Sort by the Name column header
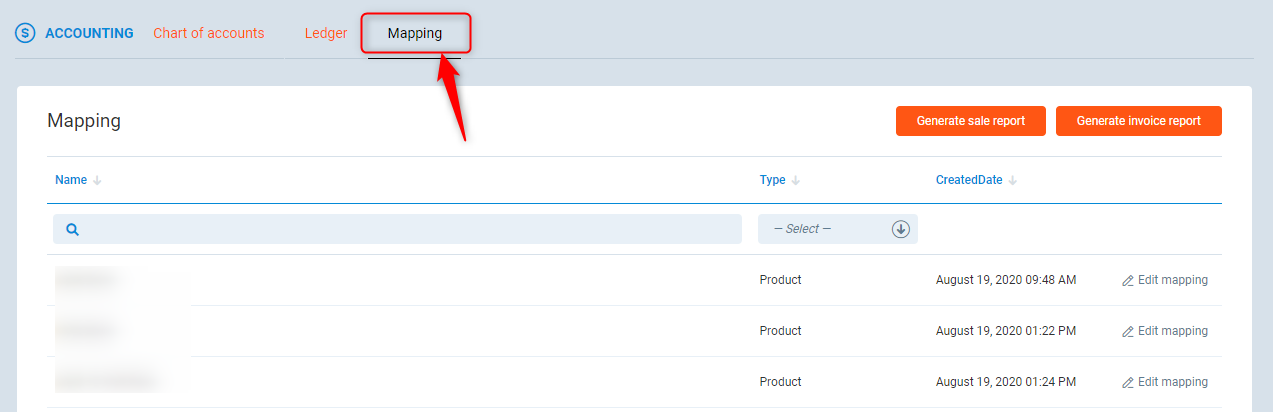This screenshot has width=1273, height=412. [71, 180]
